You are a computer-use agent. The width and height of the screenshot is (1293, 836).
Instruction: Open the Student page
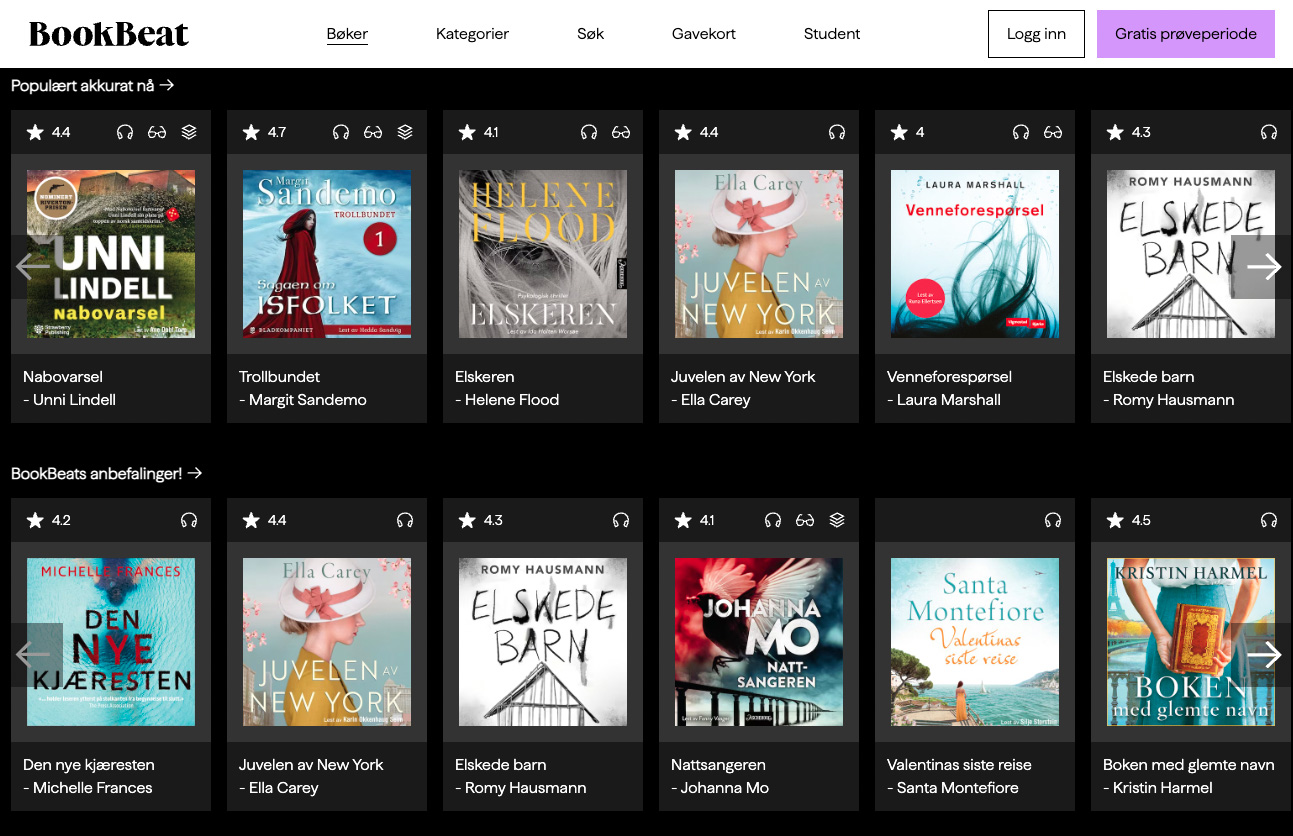[x=832, y=34]
